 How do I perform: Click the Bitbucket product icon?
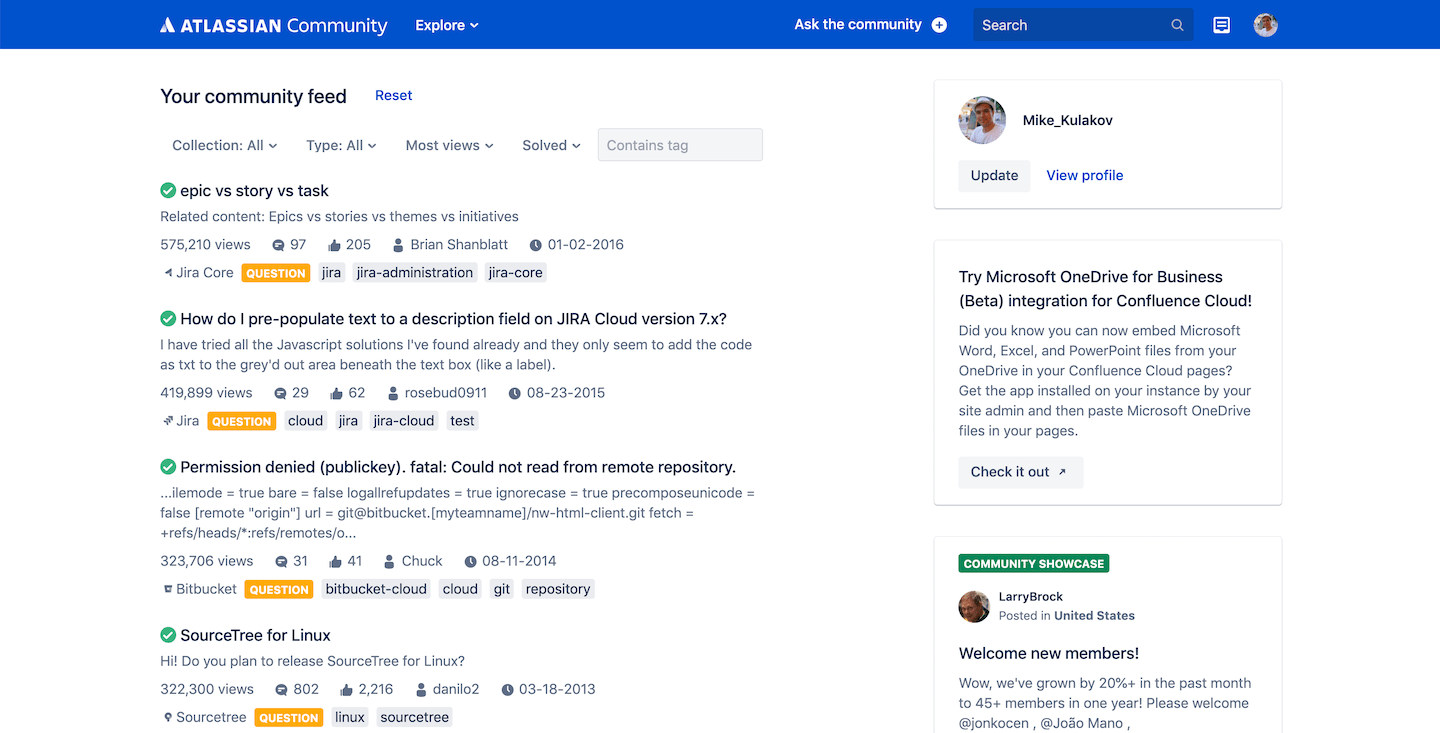click(x=168, y=589)
